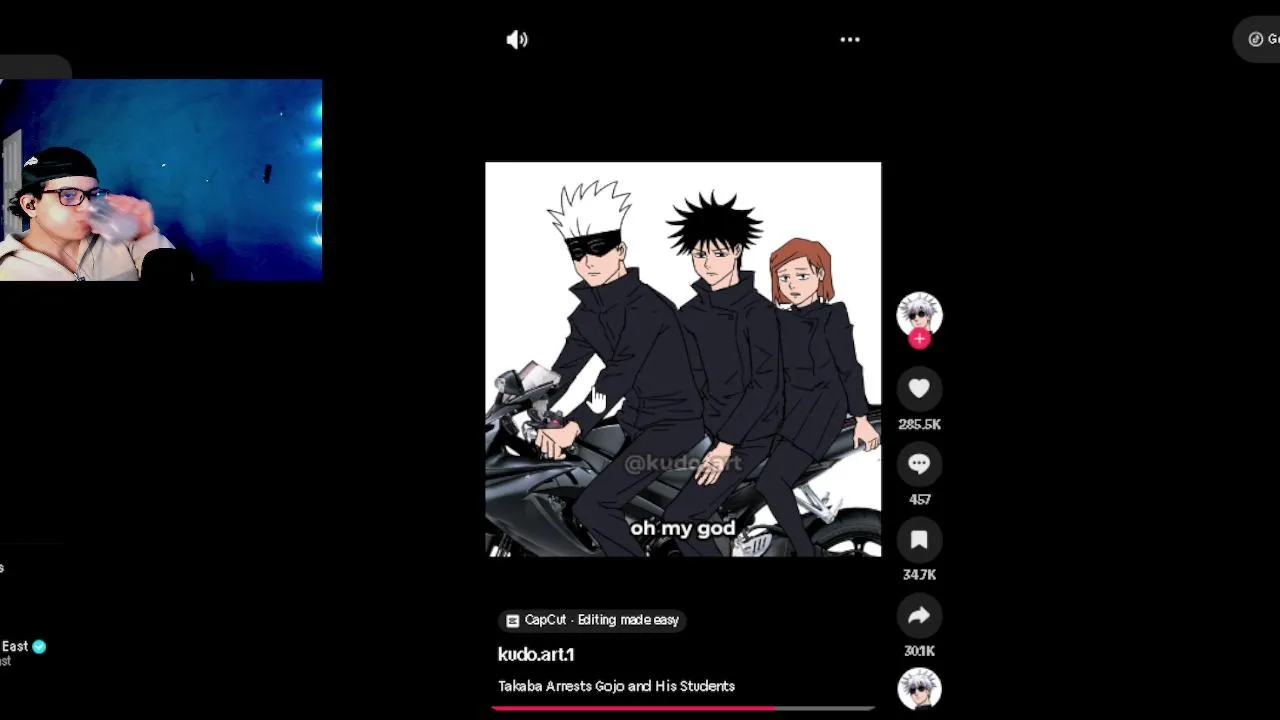Screen dimensions: 1280x720
Task: Open the three-dot more options menu
Action: [x=850, y=40]
